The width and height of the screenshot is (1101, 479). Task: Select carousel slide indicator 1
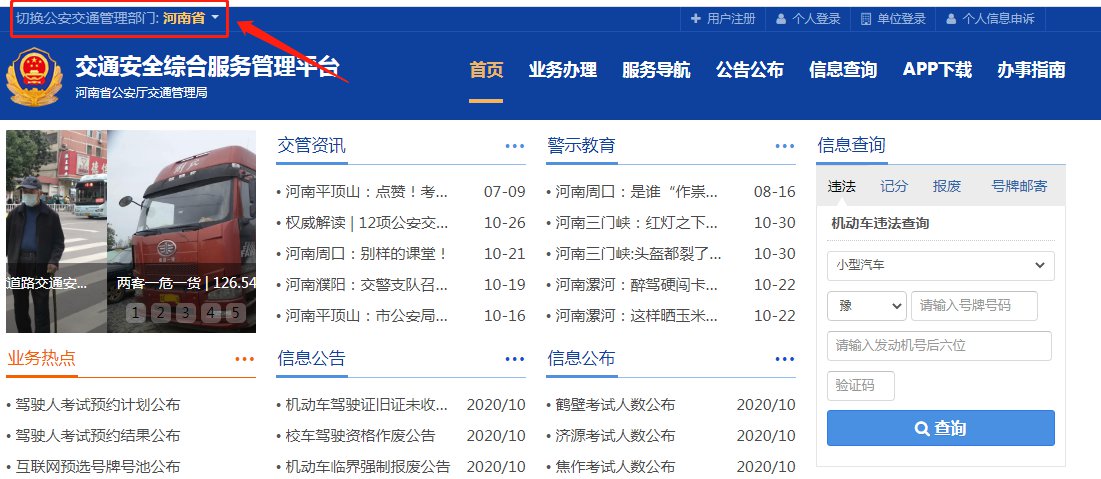133,313
